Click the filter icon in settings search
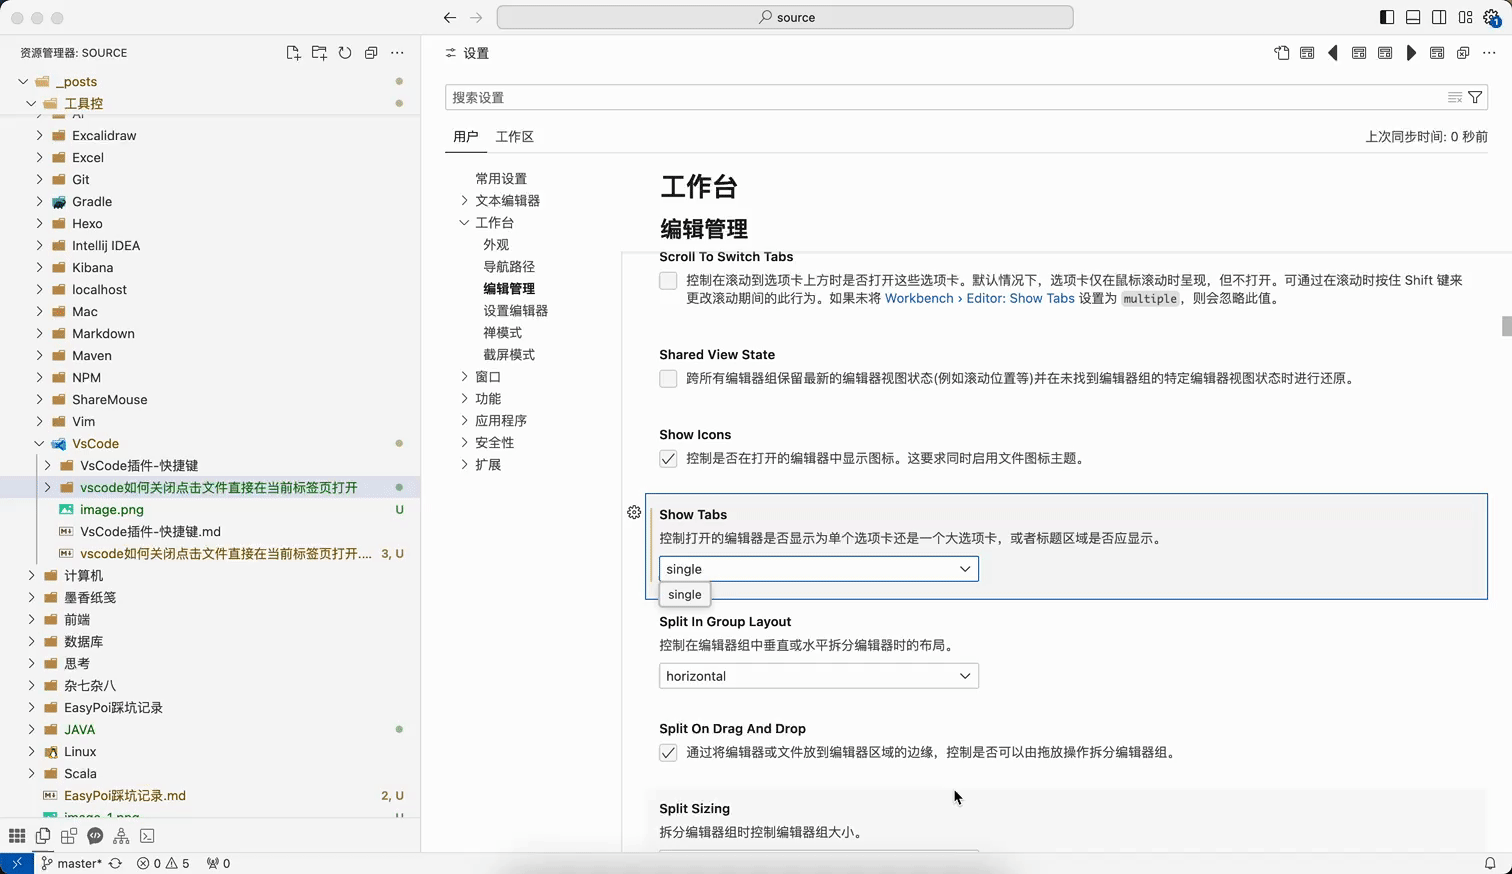 click(1475, 97)
